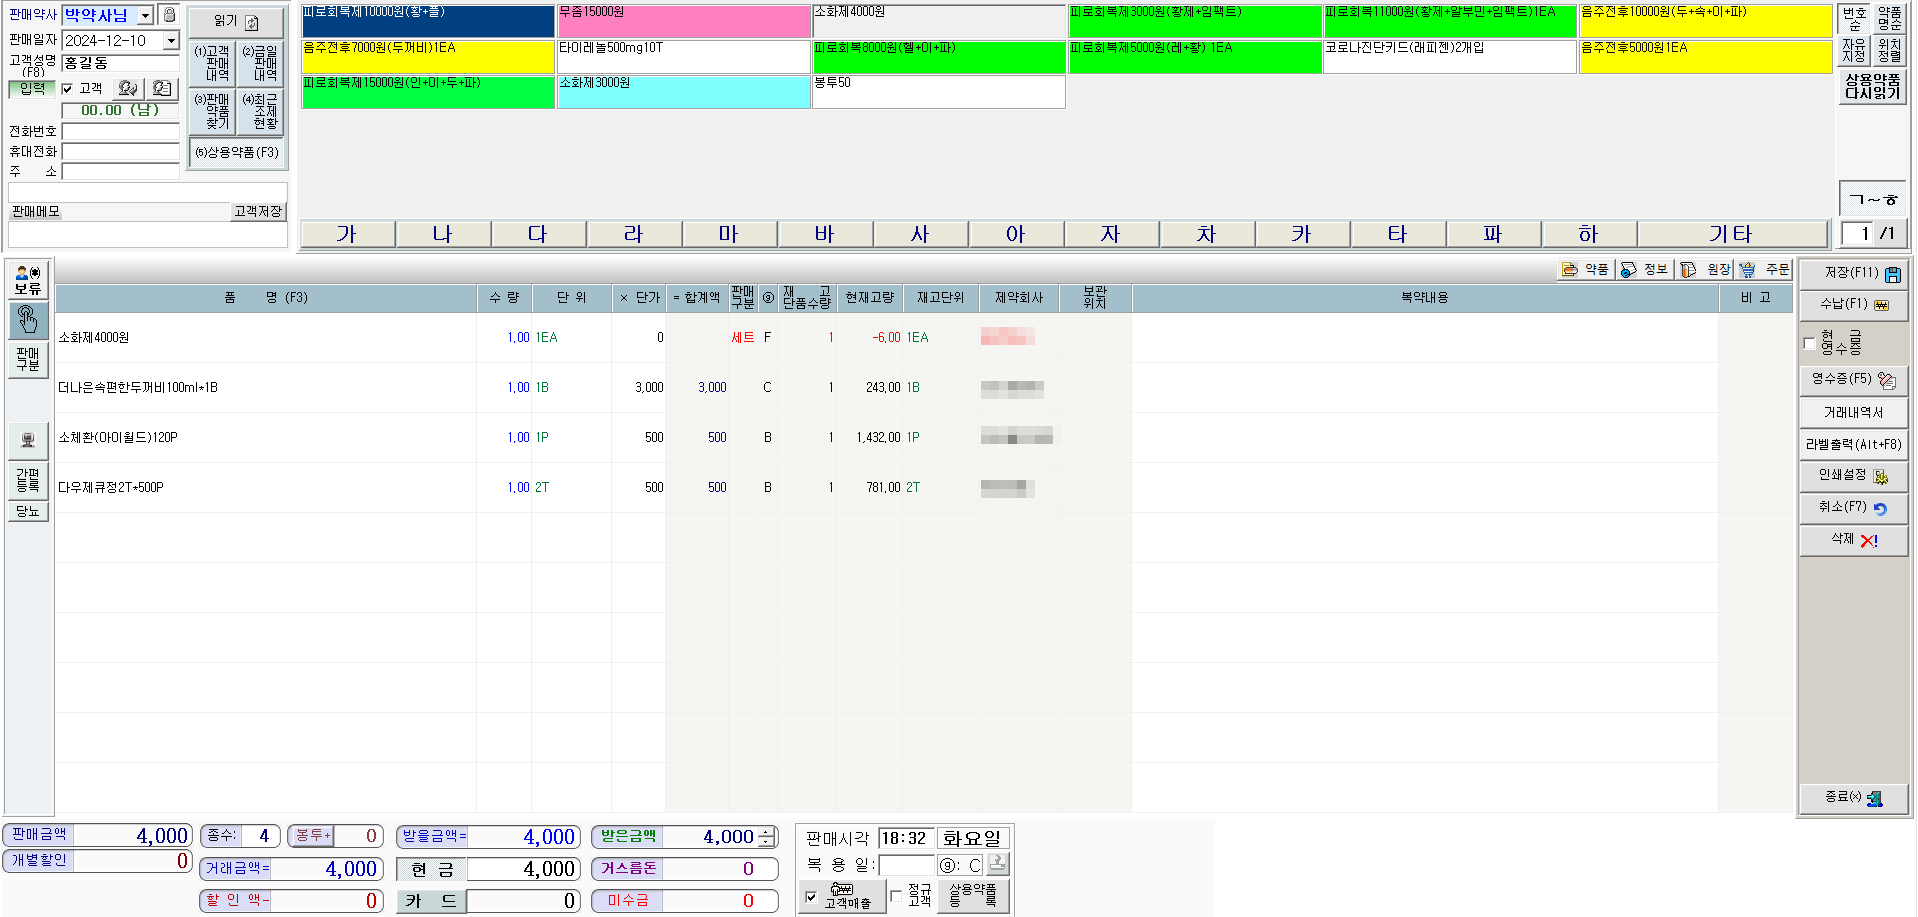Open the 판매일자 date dropdown
The height and width of the screenshot is (917, 1918).
171,41
